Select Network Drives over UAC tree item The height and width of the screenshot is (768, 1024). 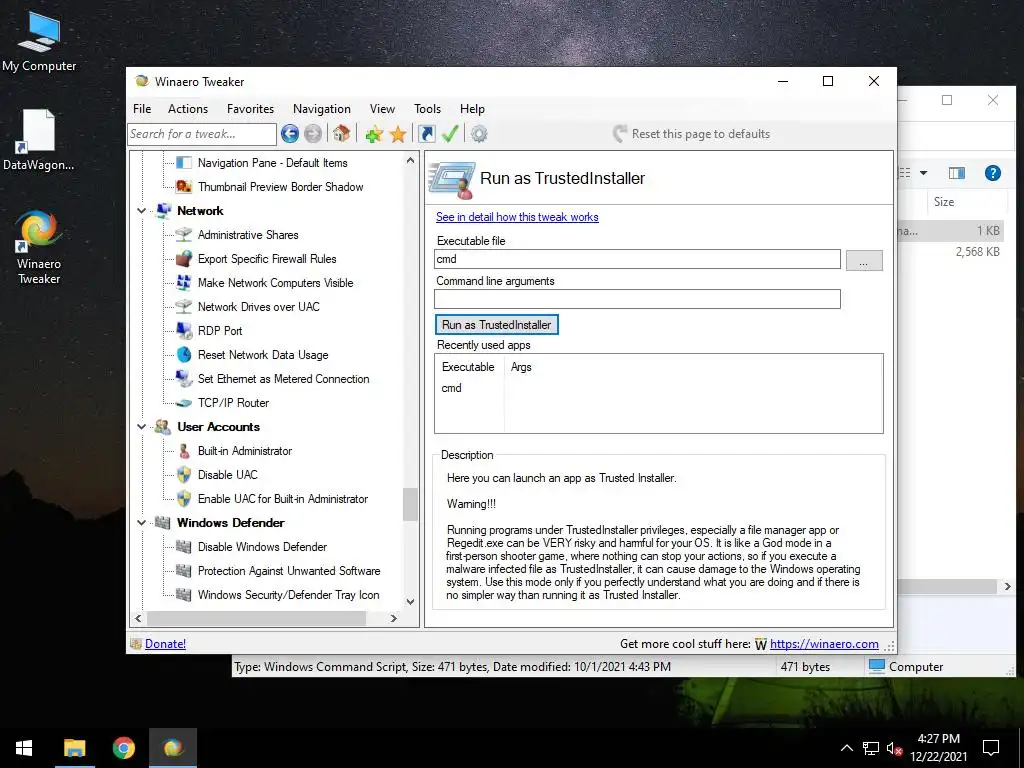(x=259, y=307)
